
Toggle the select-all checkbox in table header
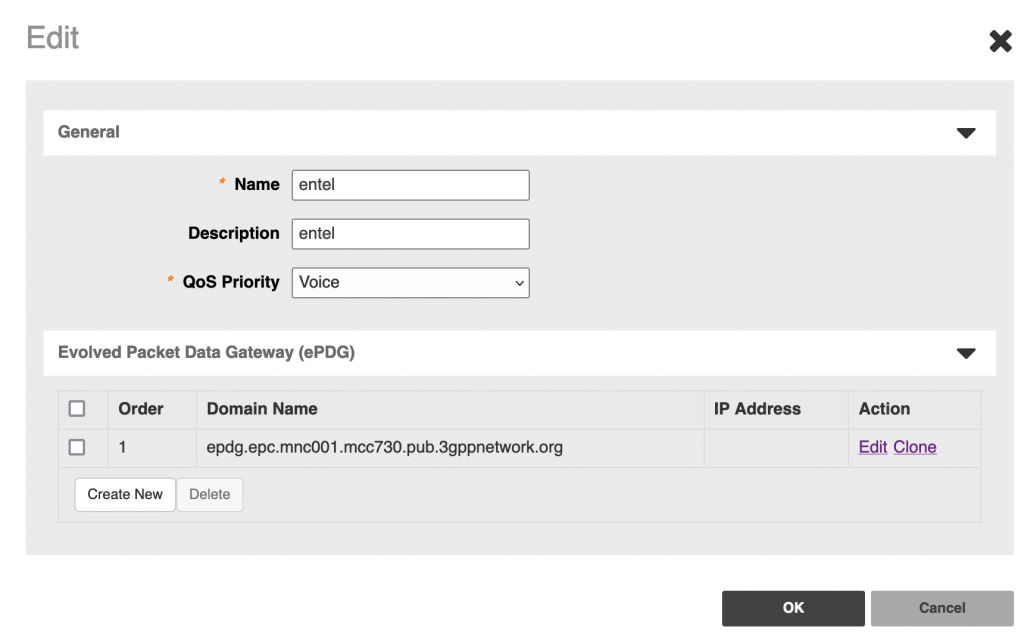pos(77,409)
